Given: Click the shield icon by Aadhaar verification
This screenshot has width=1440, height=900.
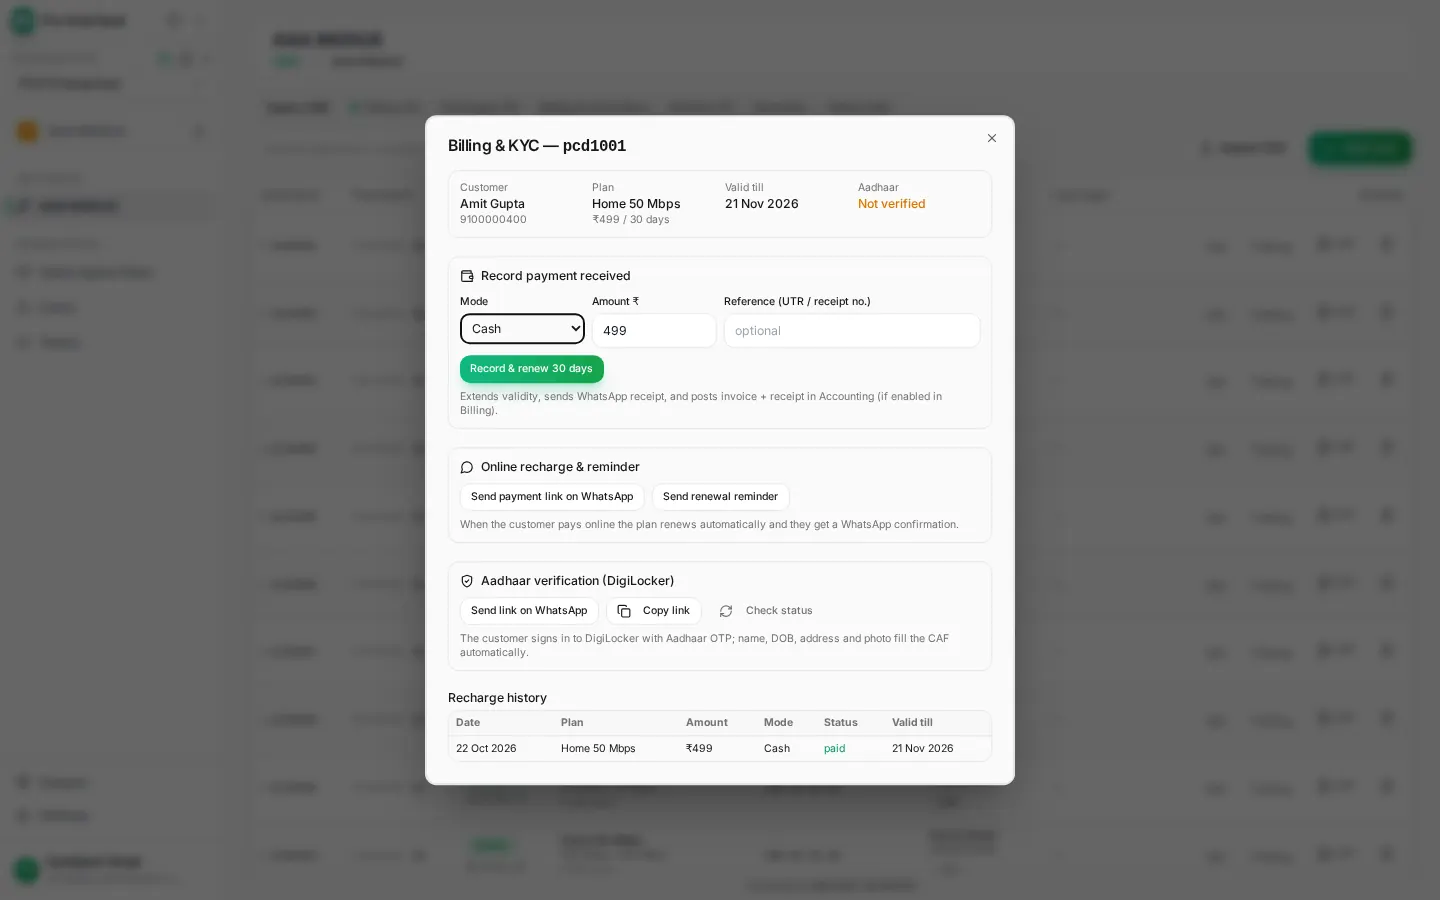Looking at the screenshot, I should 467,581.
